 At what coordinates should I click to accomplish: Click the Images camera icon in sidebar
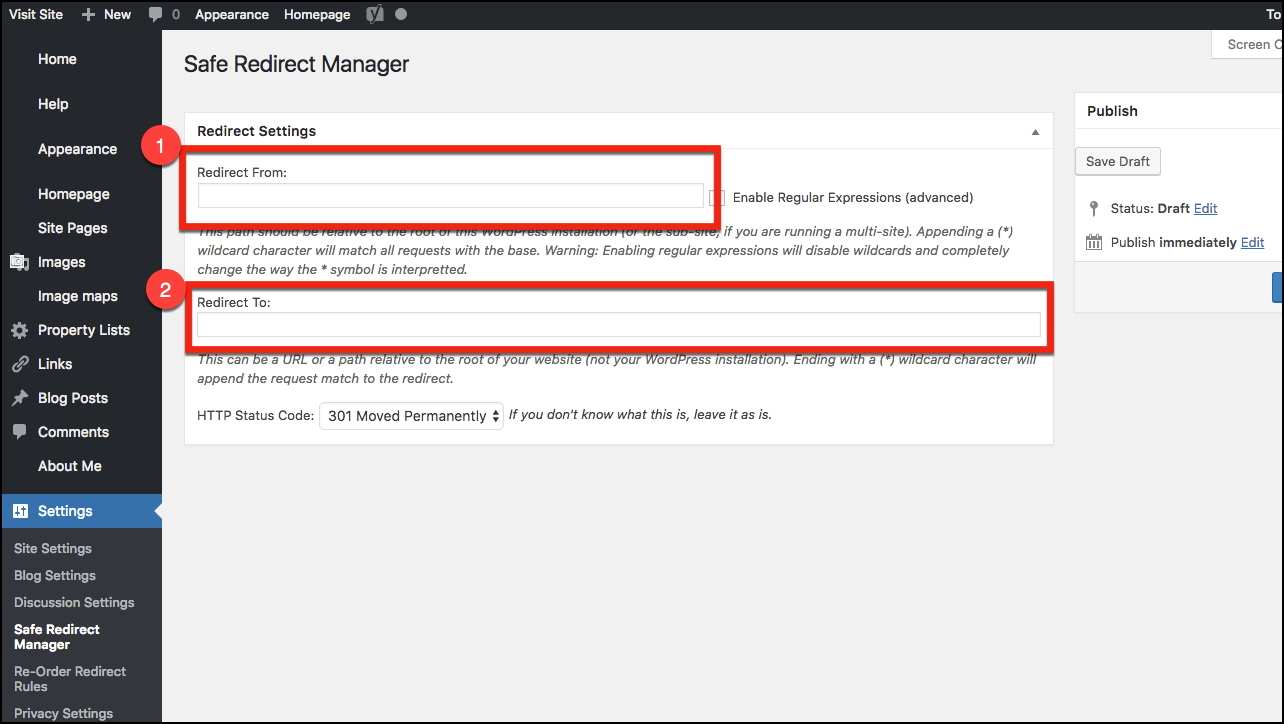[x=19, y=262]
